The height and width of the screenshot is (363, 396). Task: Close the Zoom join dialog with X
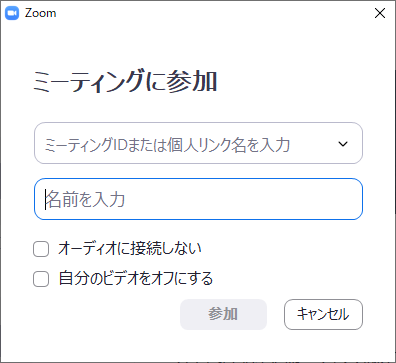[x=380, y=13]
